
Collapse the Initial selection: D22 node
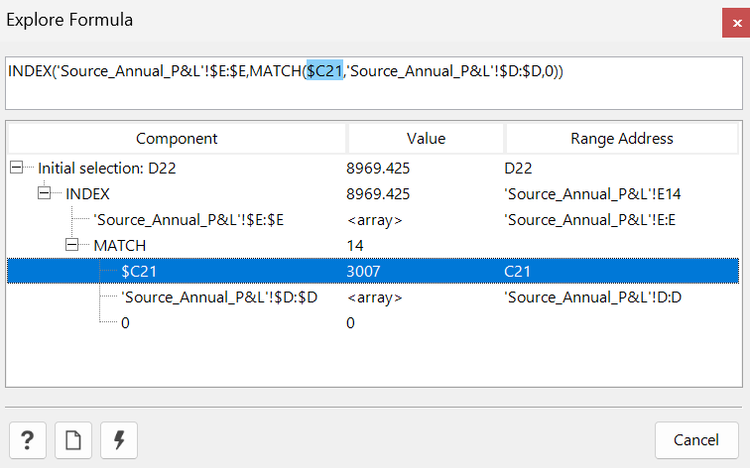(x=17, y=168)
